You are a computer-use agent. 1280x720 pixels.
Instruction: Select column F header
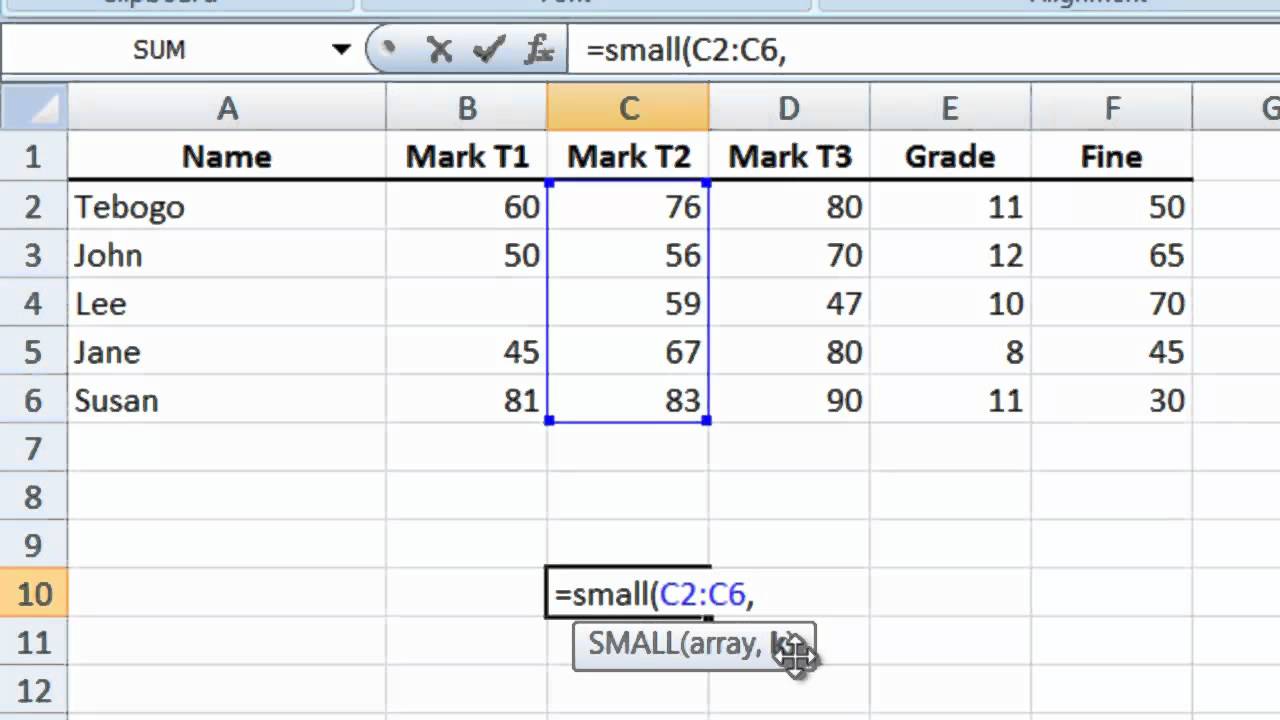pos(1112,108)
